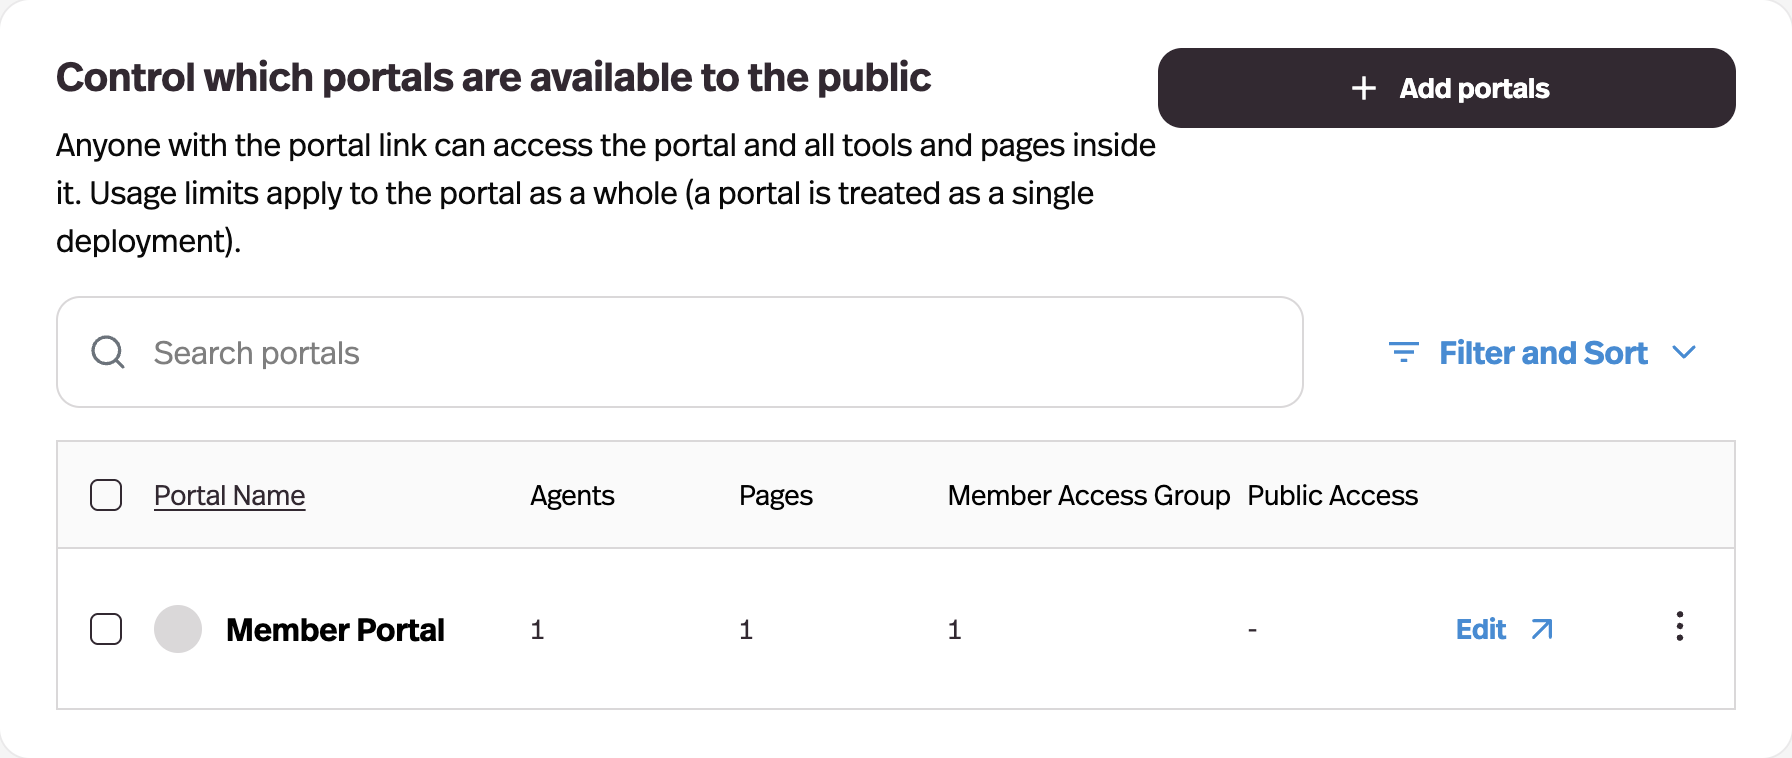Check the Member Portal row checkbox
Screen dimensions: 1792x758
[105, 629]
